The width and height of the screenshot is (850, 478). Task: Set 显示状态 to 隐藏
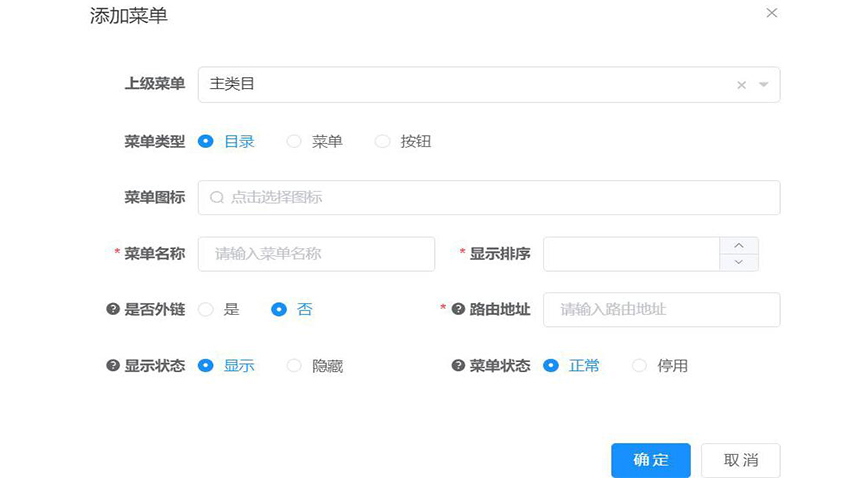[x=294, y=366]
